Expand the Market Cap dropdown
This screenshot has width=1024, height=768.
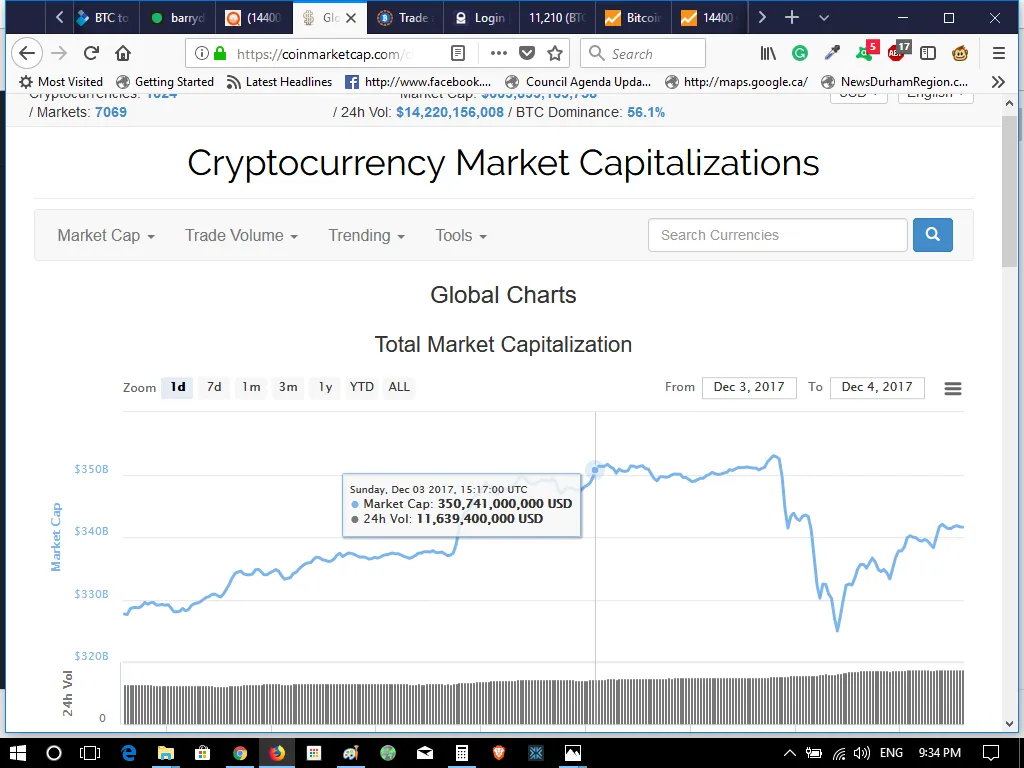pyautogui.click(x=106, y=236)
